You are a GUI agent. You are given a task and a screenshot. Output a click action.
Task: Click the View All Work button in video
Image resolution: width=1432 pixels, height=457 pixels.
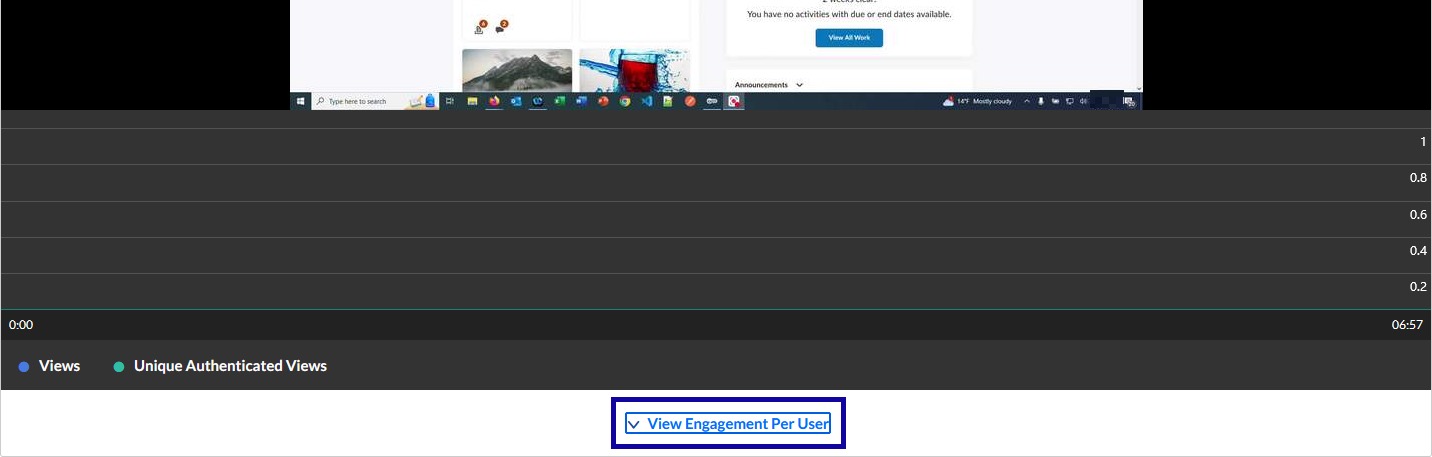(849, 37)
